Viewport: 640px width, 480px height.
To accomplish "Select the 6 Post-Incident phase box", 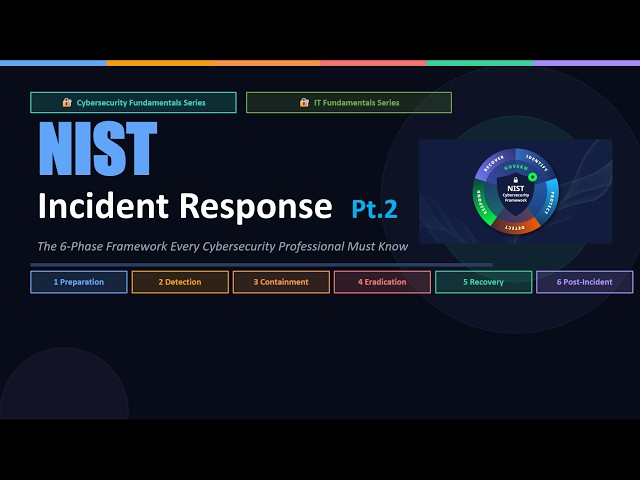I will (584, 282).
